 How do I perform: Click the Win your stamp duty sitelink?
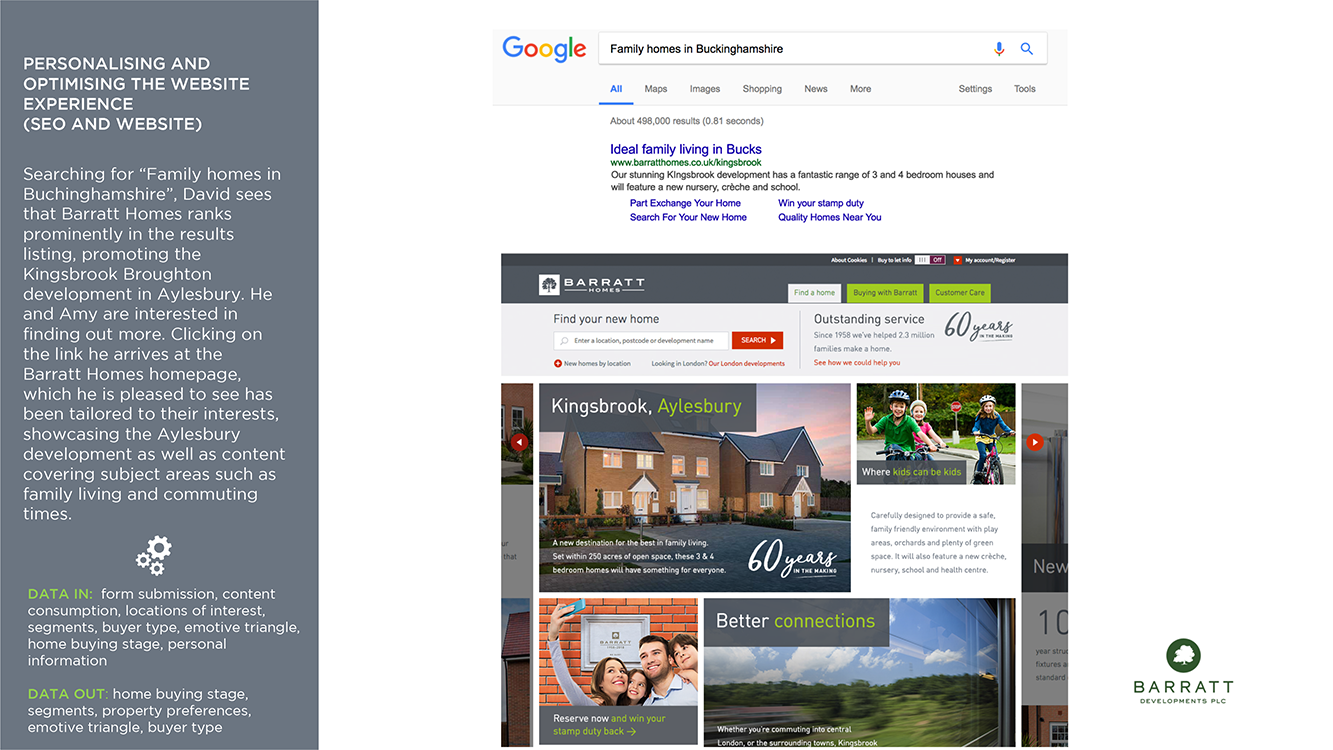820,203
